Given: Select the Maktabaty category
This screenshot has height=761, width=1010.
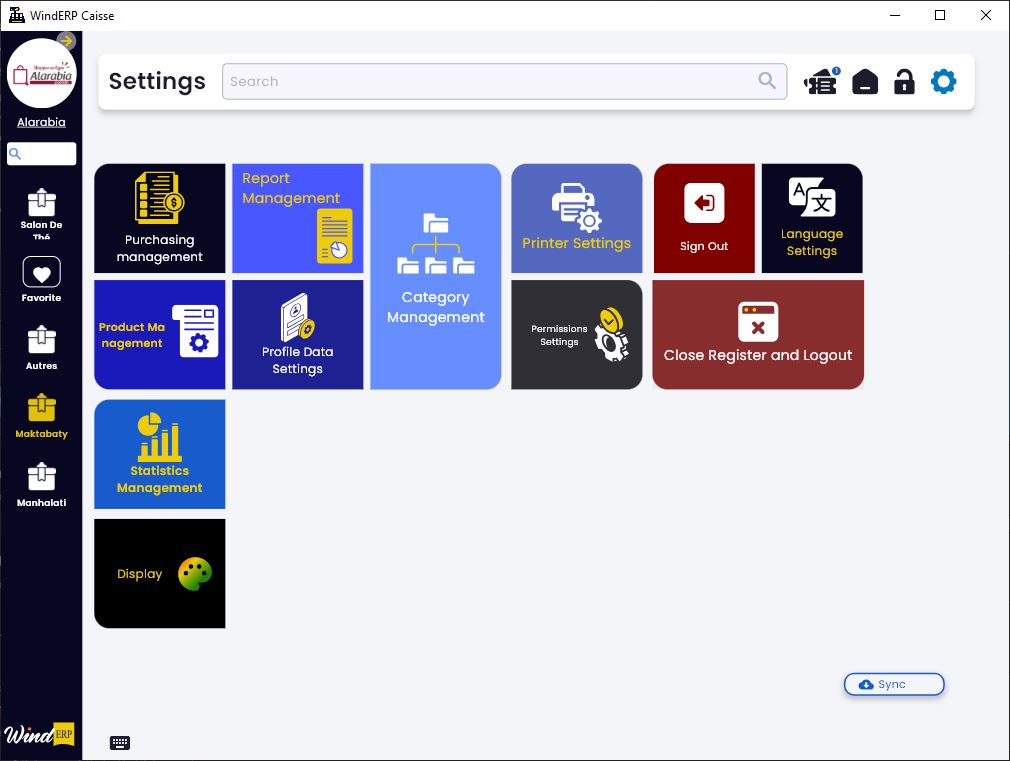Looking at the screenshot, I should coord(41,416).
